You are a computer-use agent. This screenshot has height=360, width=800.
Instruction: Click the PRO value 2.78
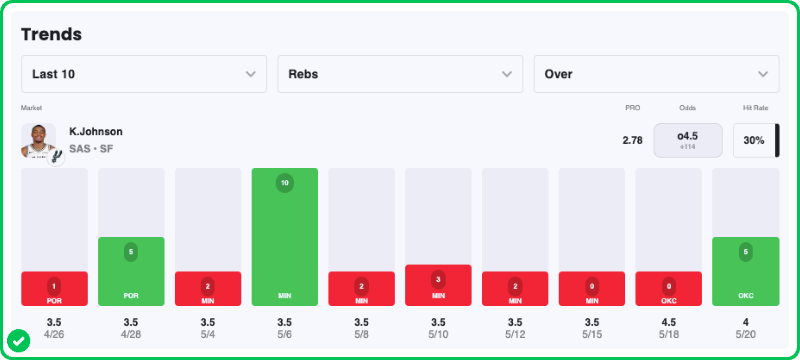point(632,140)
